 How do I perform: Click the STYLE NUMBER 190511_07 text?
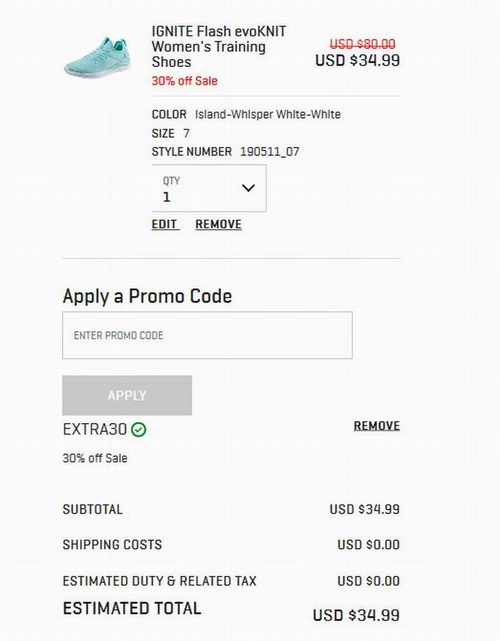(225, 152)
